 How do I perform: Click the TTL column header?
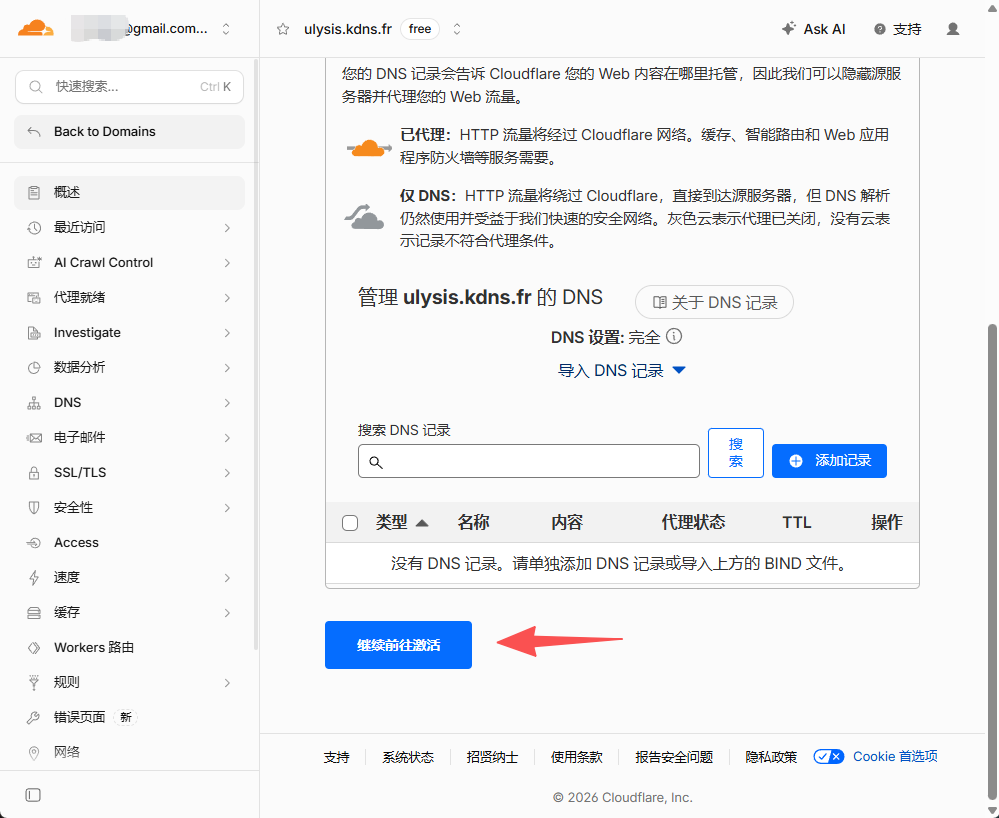[x=796, y=522]
